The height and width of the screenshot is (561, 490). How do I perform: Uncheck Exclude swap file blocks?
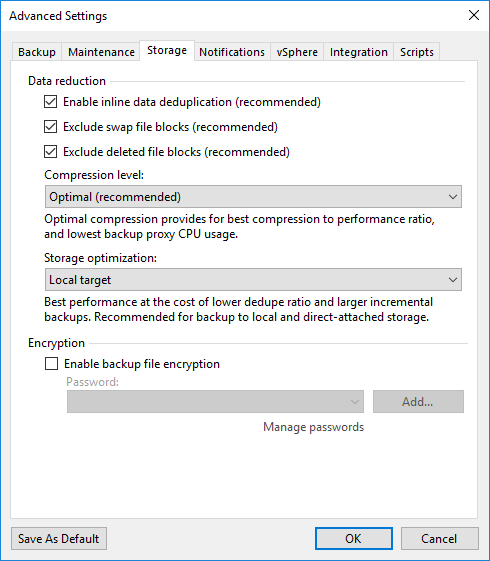coord(50,127)
